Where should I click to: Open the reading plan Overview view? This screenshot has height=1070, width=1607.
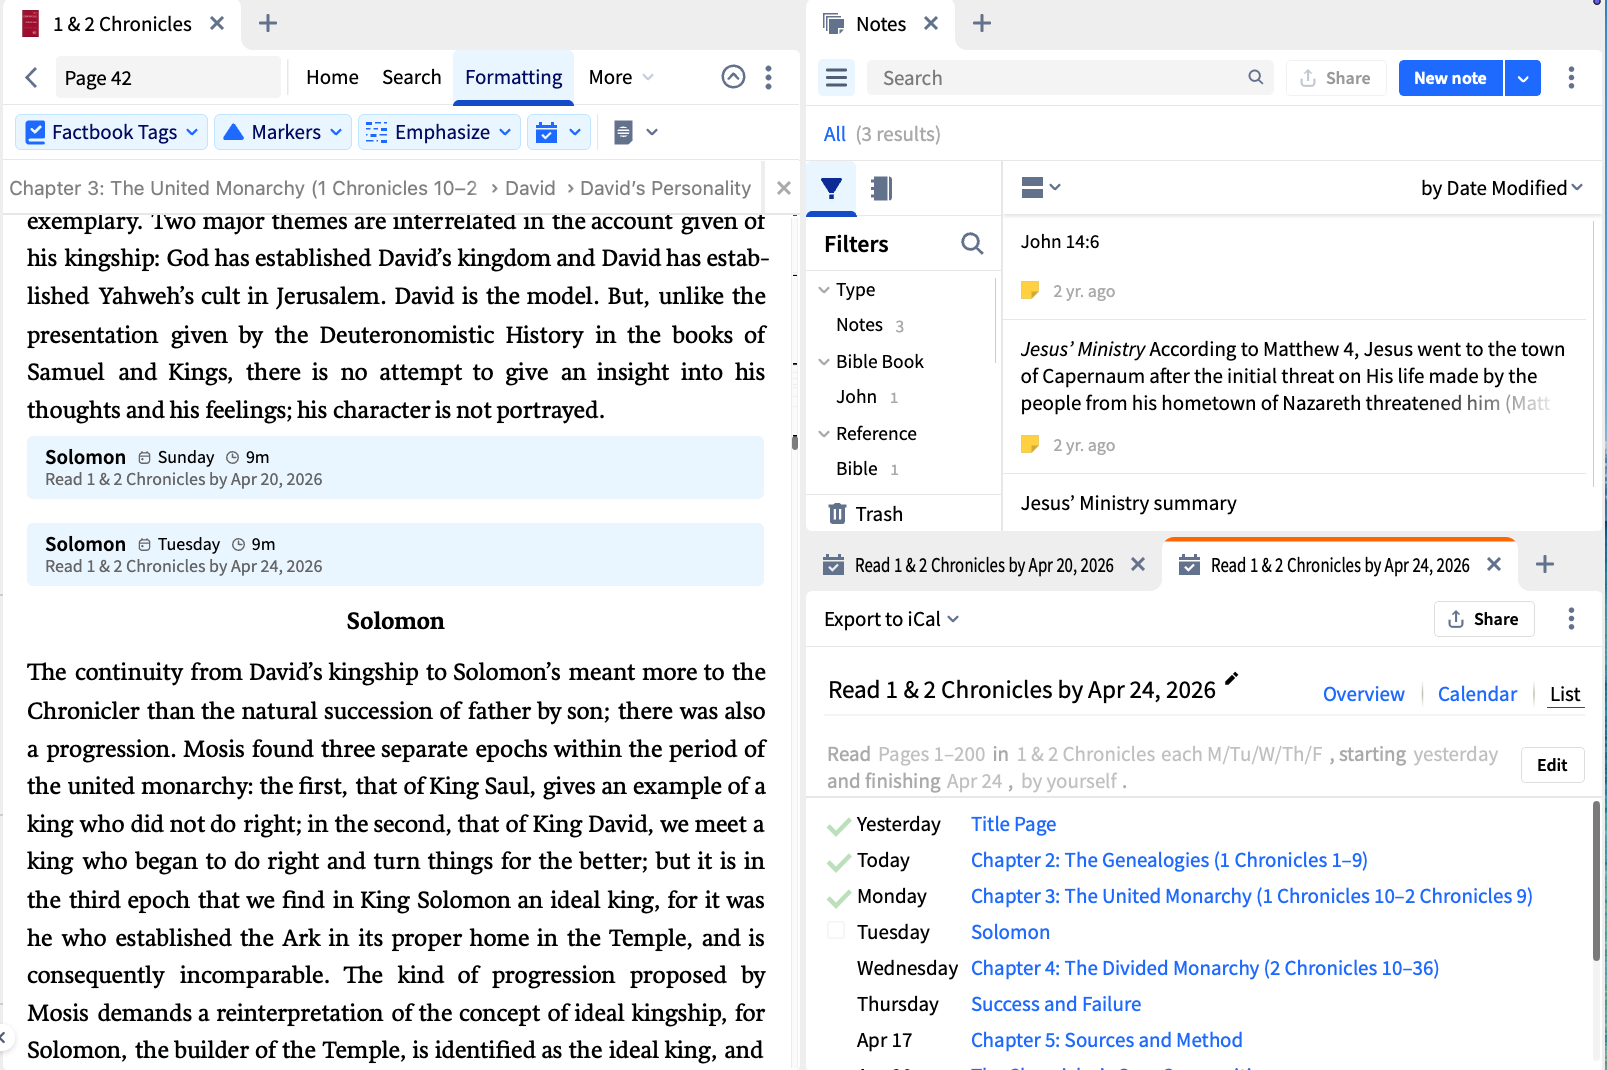click(x=1363, y=694)
